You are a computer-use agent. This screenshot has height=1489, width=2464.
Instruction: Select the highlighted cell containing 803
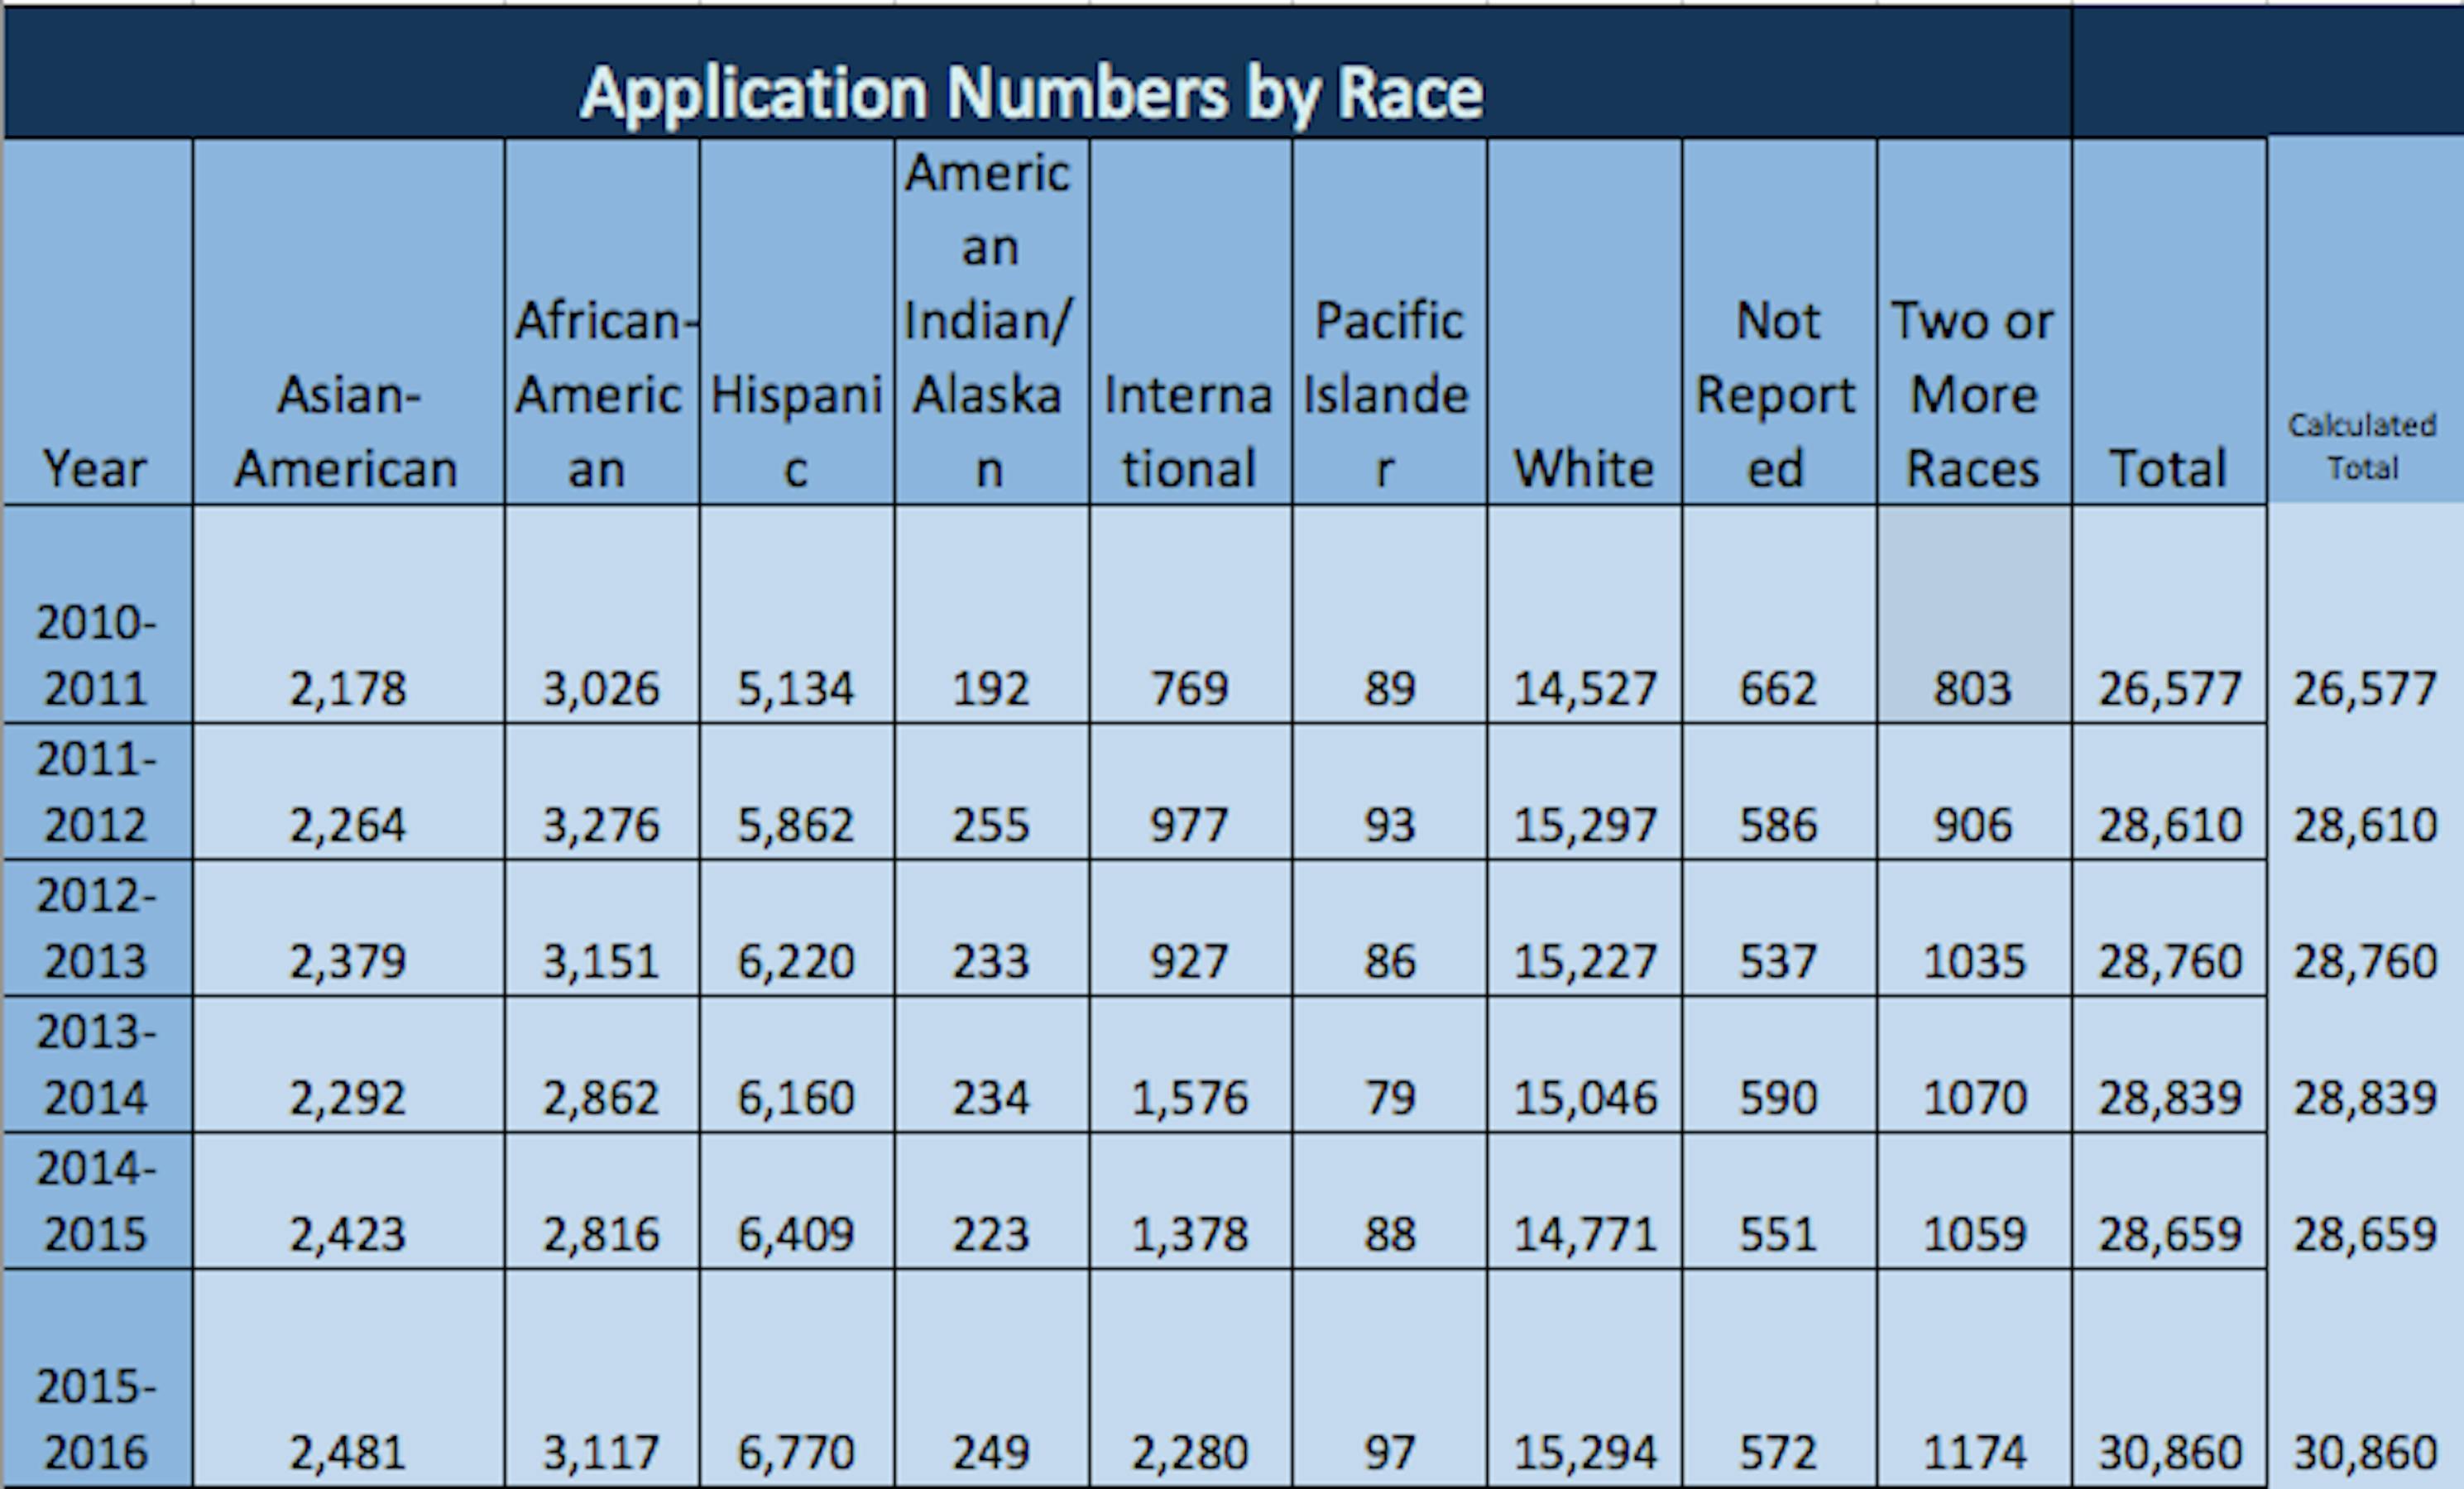[x=1973, y=687]
